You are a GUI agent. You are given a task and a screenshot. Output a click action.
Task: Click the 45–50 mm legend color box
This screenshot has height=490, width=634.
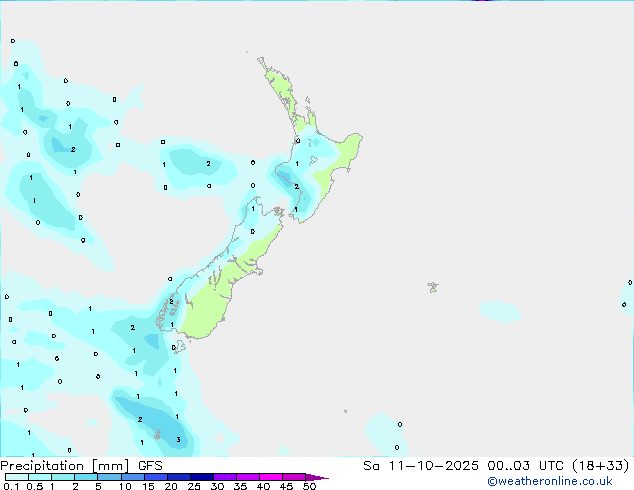[294, 477]
